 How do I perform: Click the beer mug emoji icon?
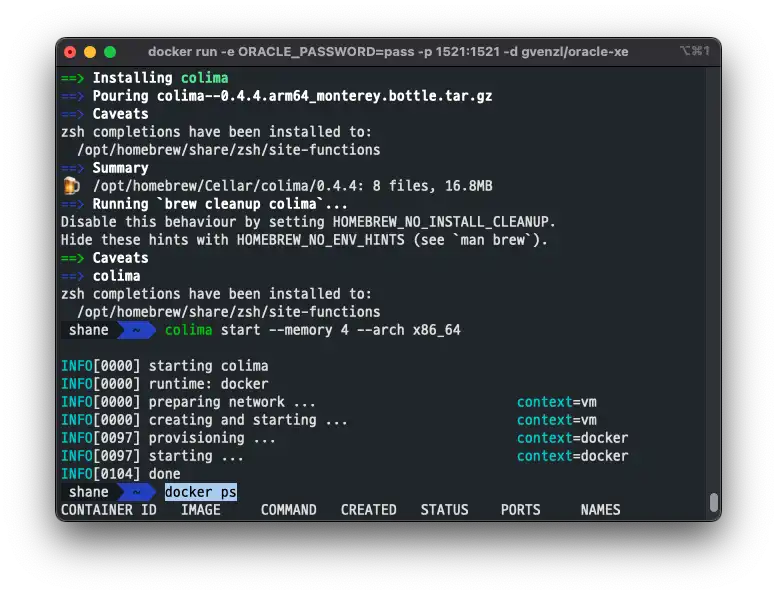[71, 186]
